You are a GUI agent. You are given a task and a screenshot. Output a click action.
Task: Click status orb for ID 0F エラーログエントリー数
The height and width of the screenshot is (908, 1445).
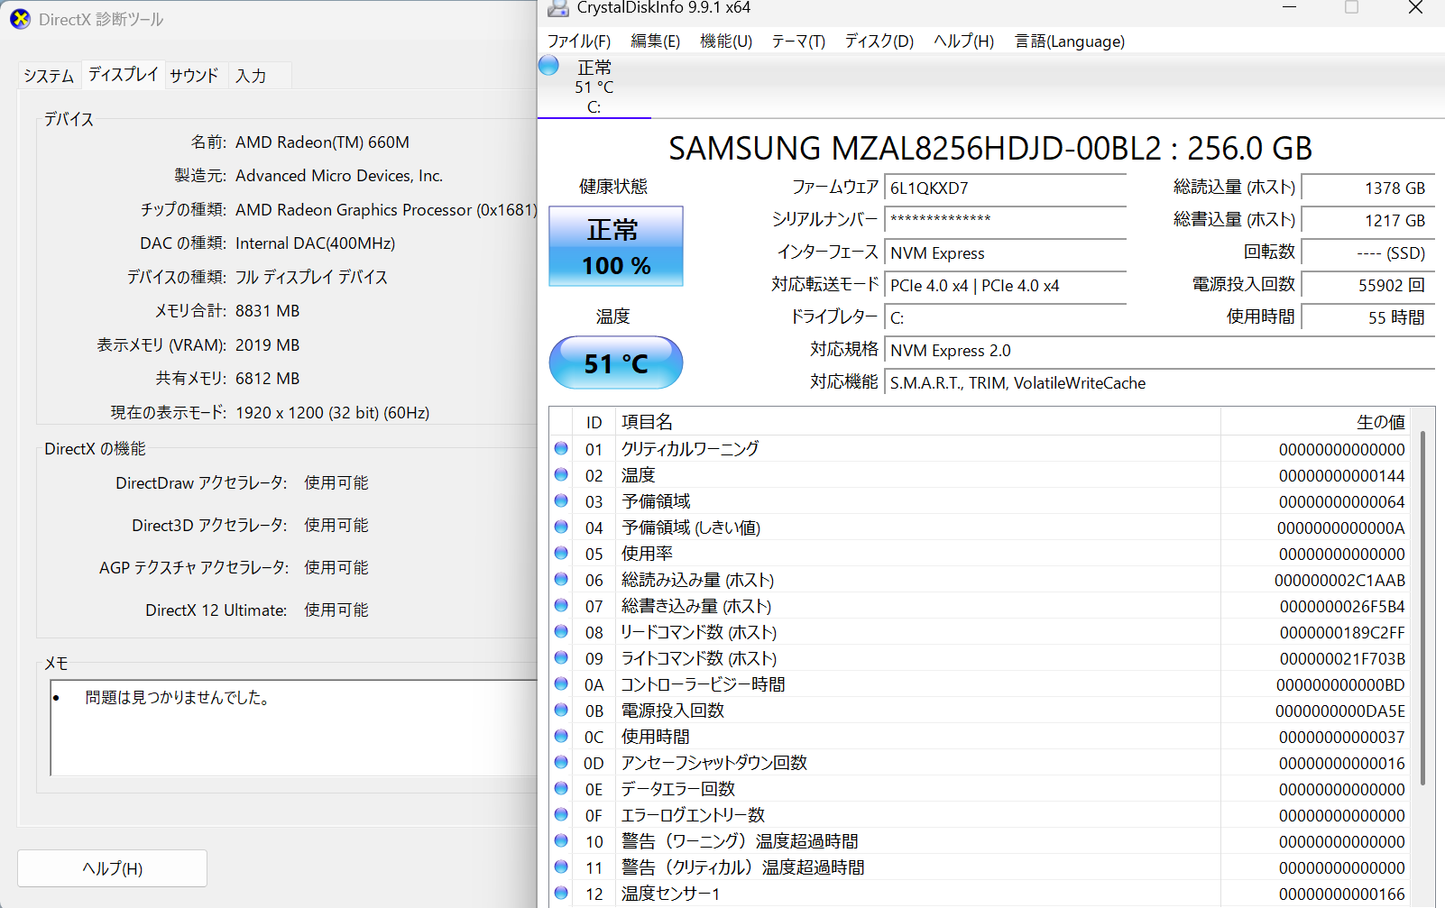click(x=561, y=814)
